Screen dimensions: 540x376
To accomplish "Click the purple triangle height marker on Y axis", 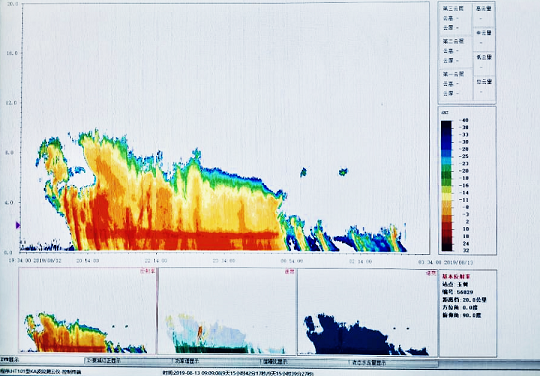I will click(18, 225).
